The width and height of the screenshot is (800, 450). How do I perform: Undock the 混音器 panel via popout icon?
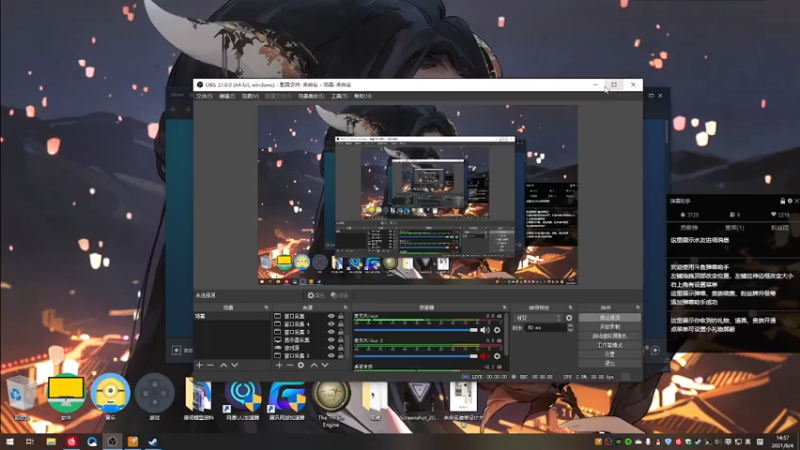(505, 308)
